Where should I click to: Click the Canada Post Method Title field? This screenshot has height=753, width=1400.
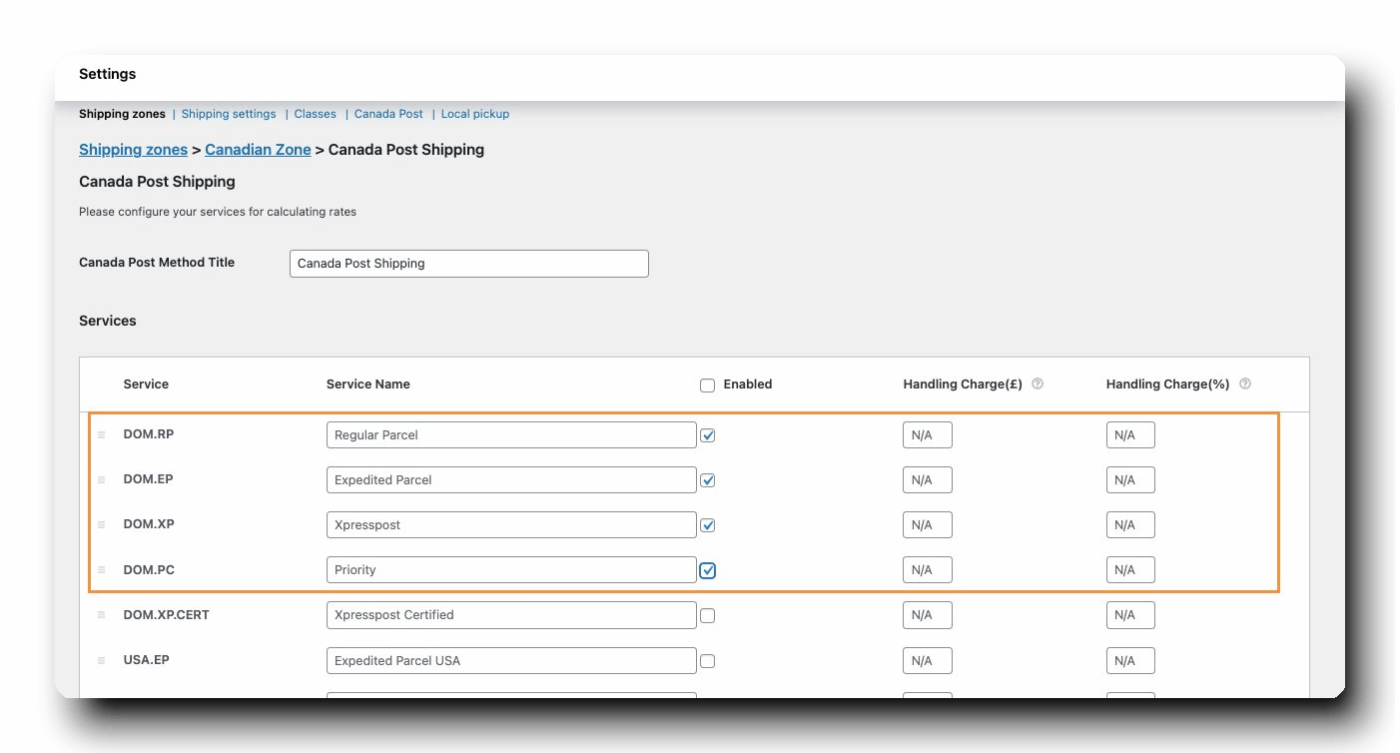pos(469,264)
